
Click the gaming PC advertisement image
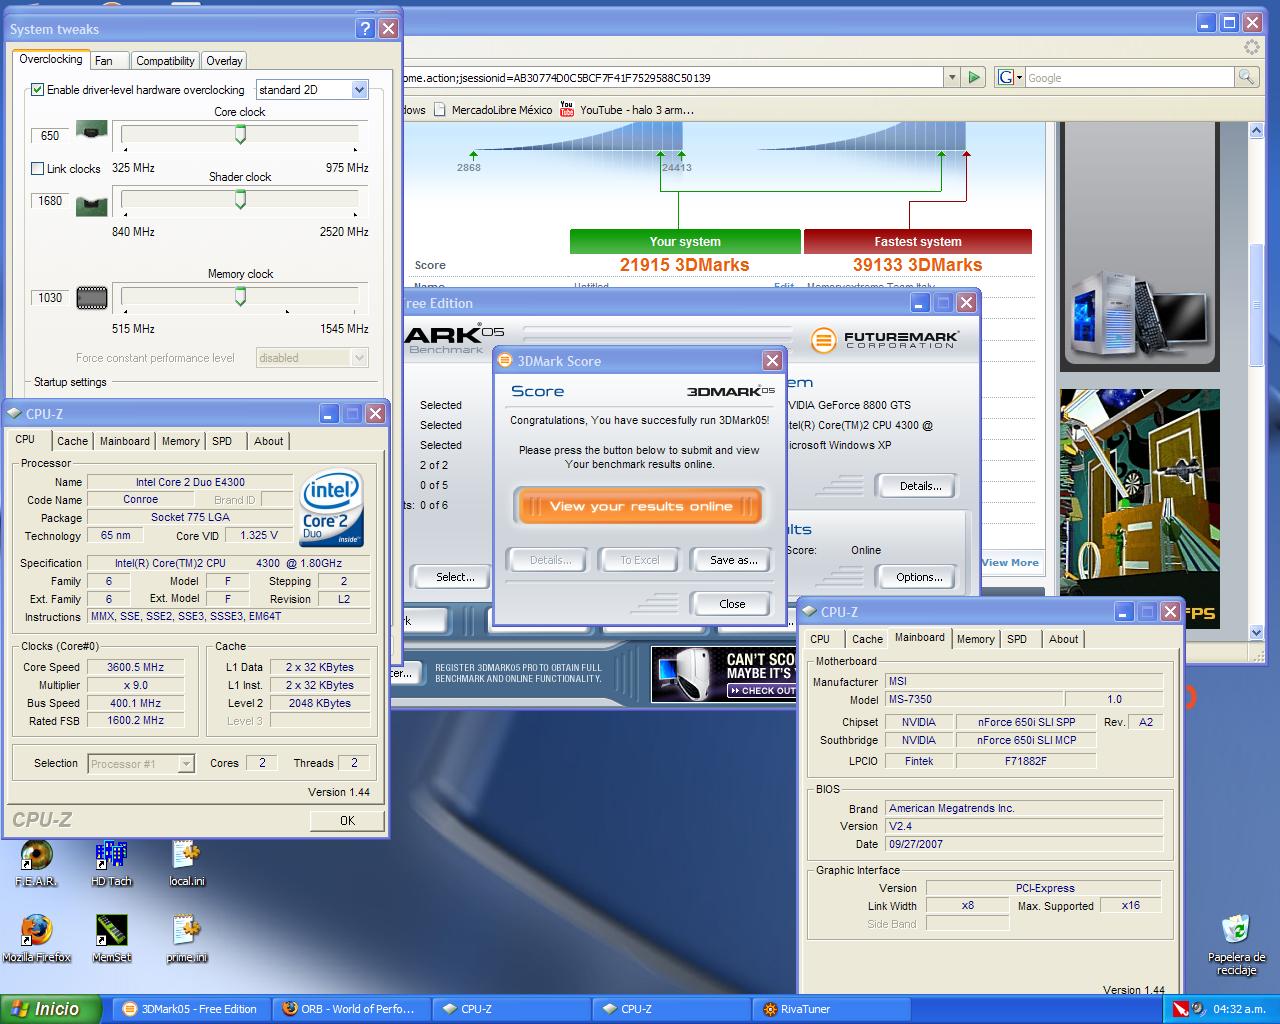[x=1138, y=247]
